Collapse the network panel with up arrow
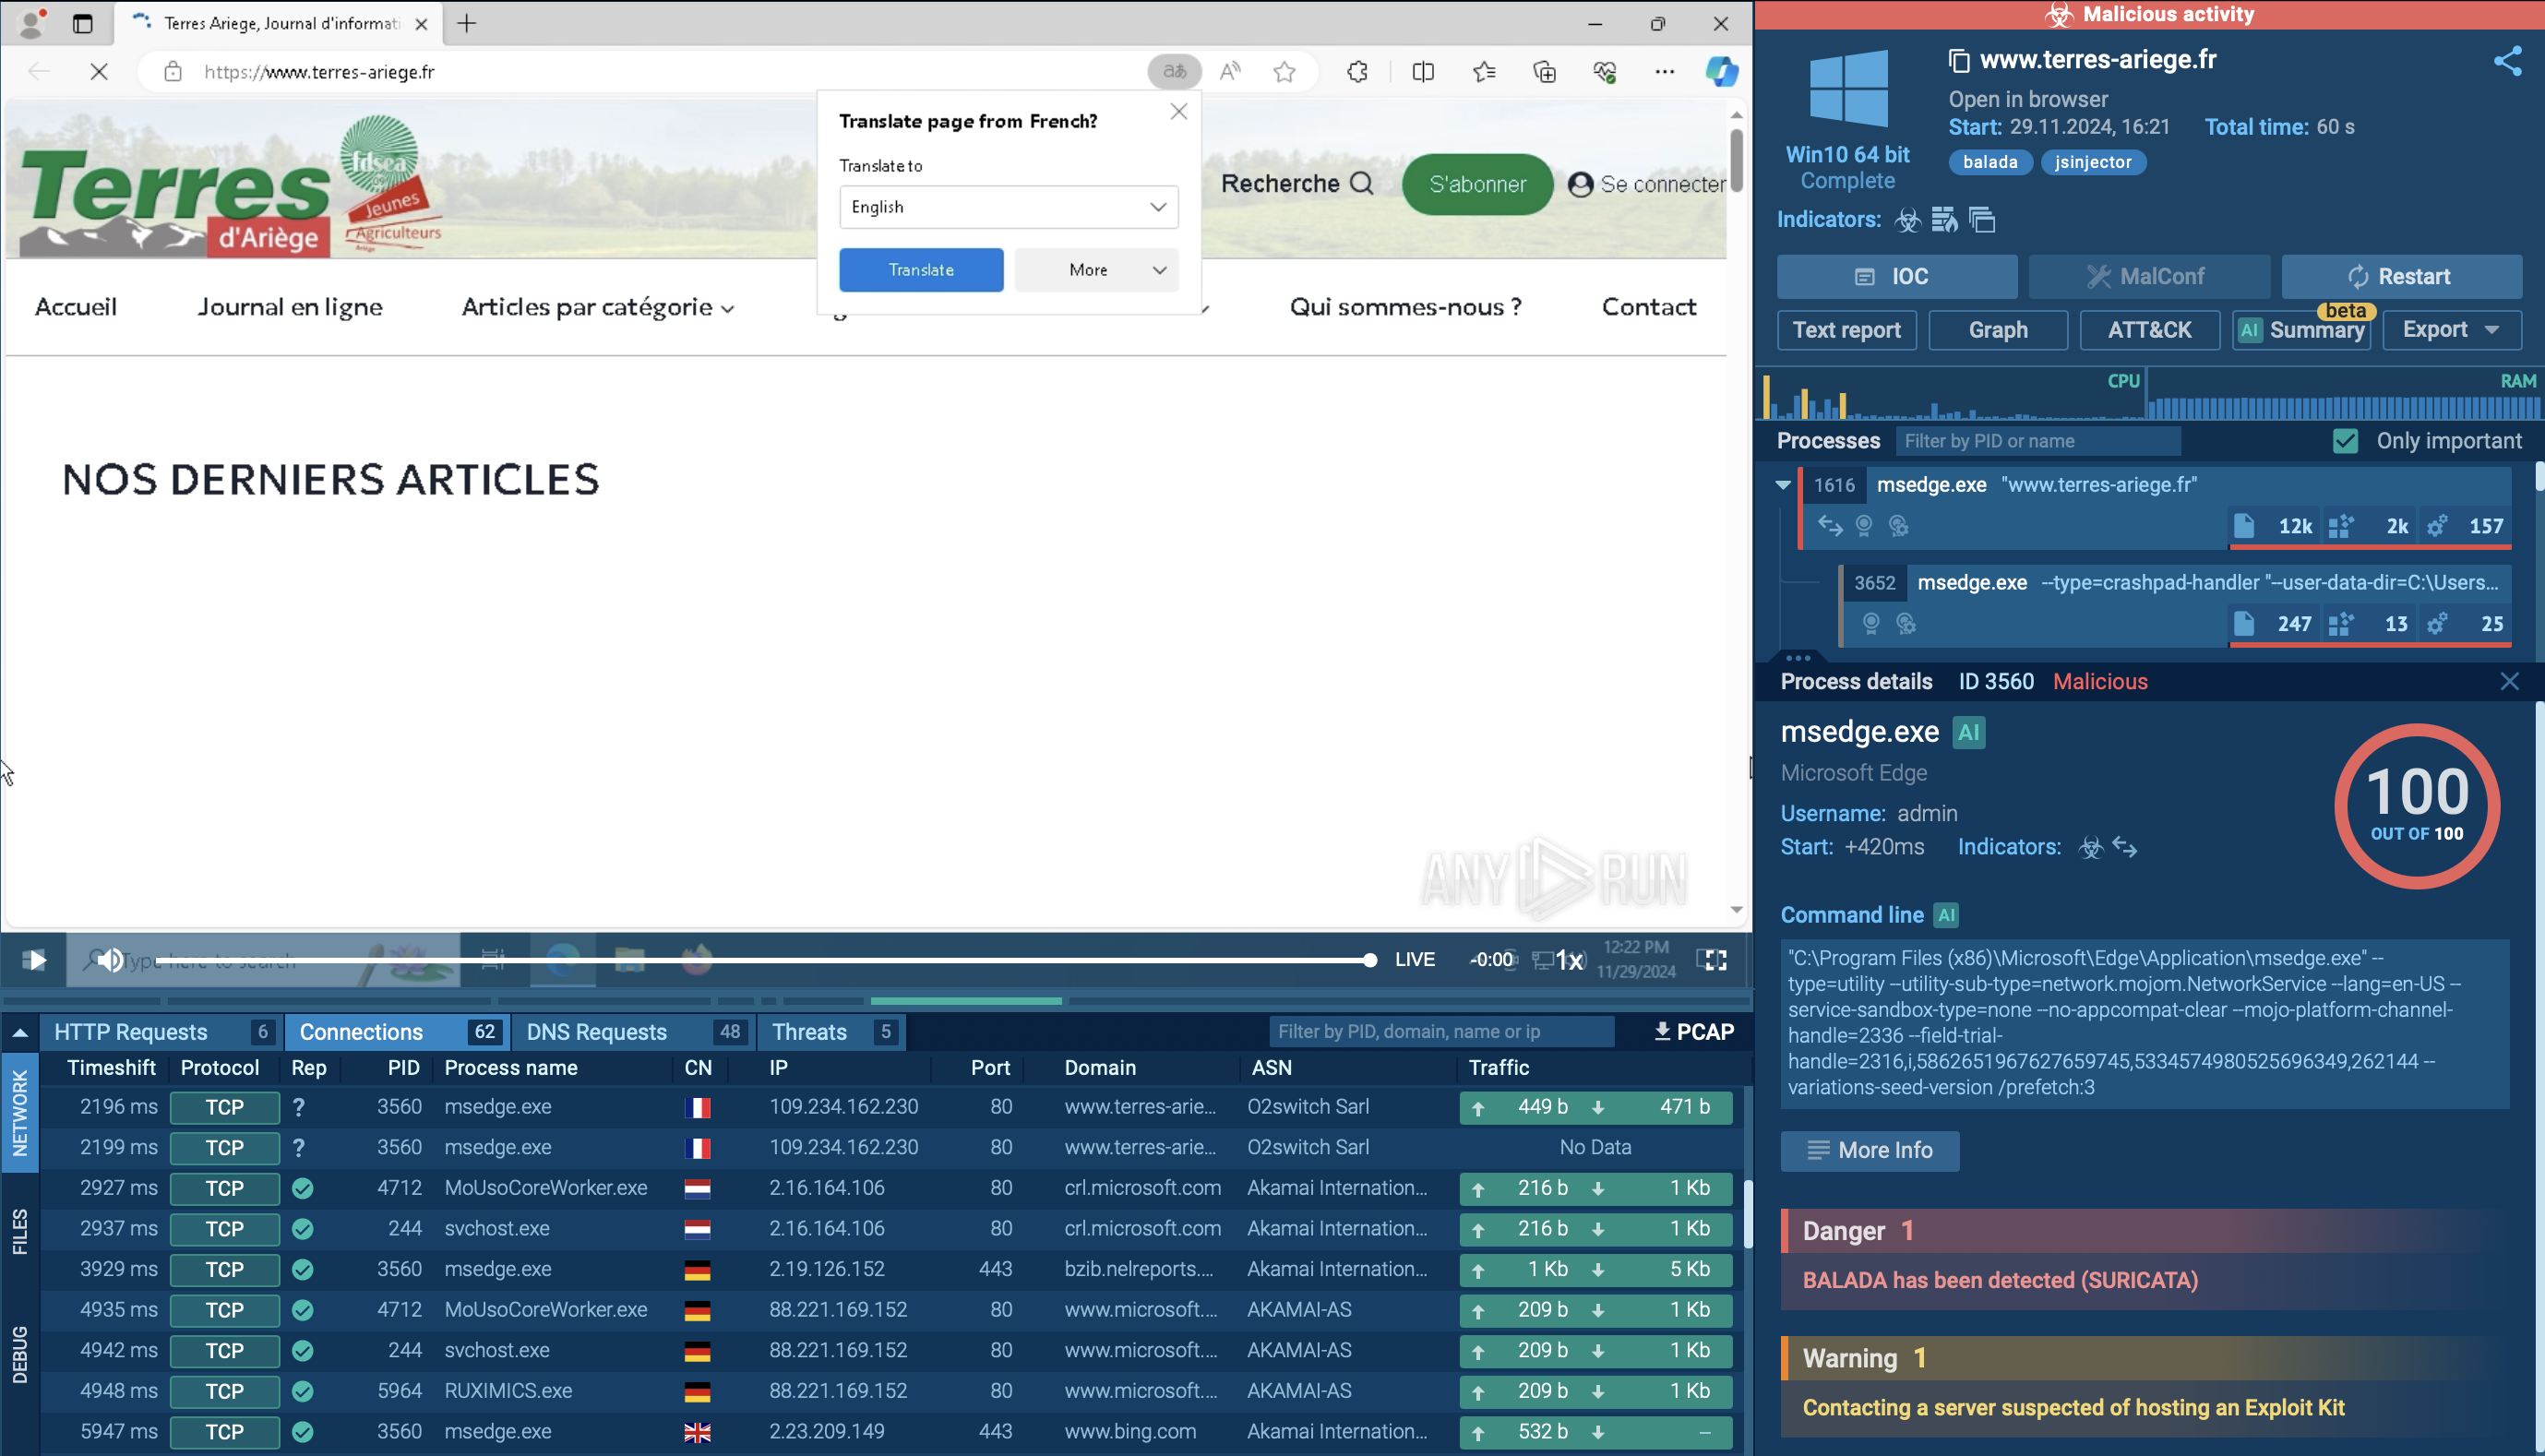Screen dimensions: 2545x1456 (20, 1032)
